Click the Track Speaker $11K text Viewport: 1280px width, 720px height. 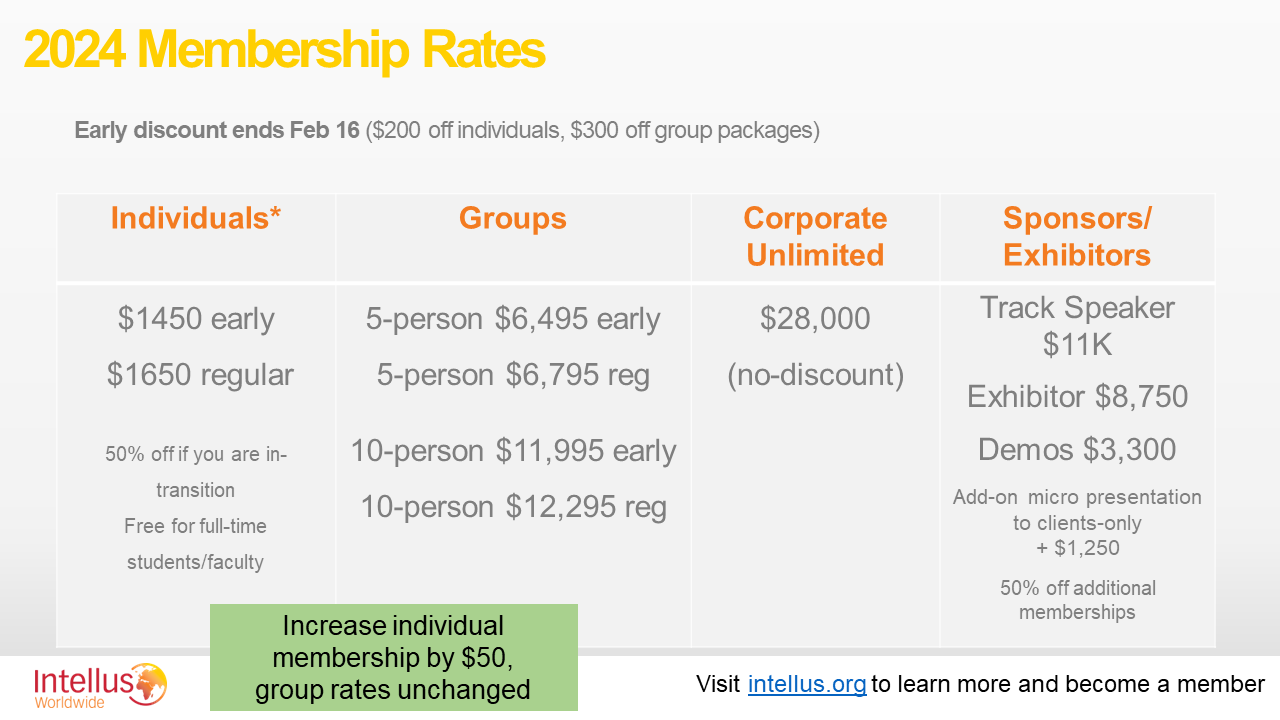coord(1077,326)
